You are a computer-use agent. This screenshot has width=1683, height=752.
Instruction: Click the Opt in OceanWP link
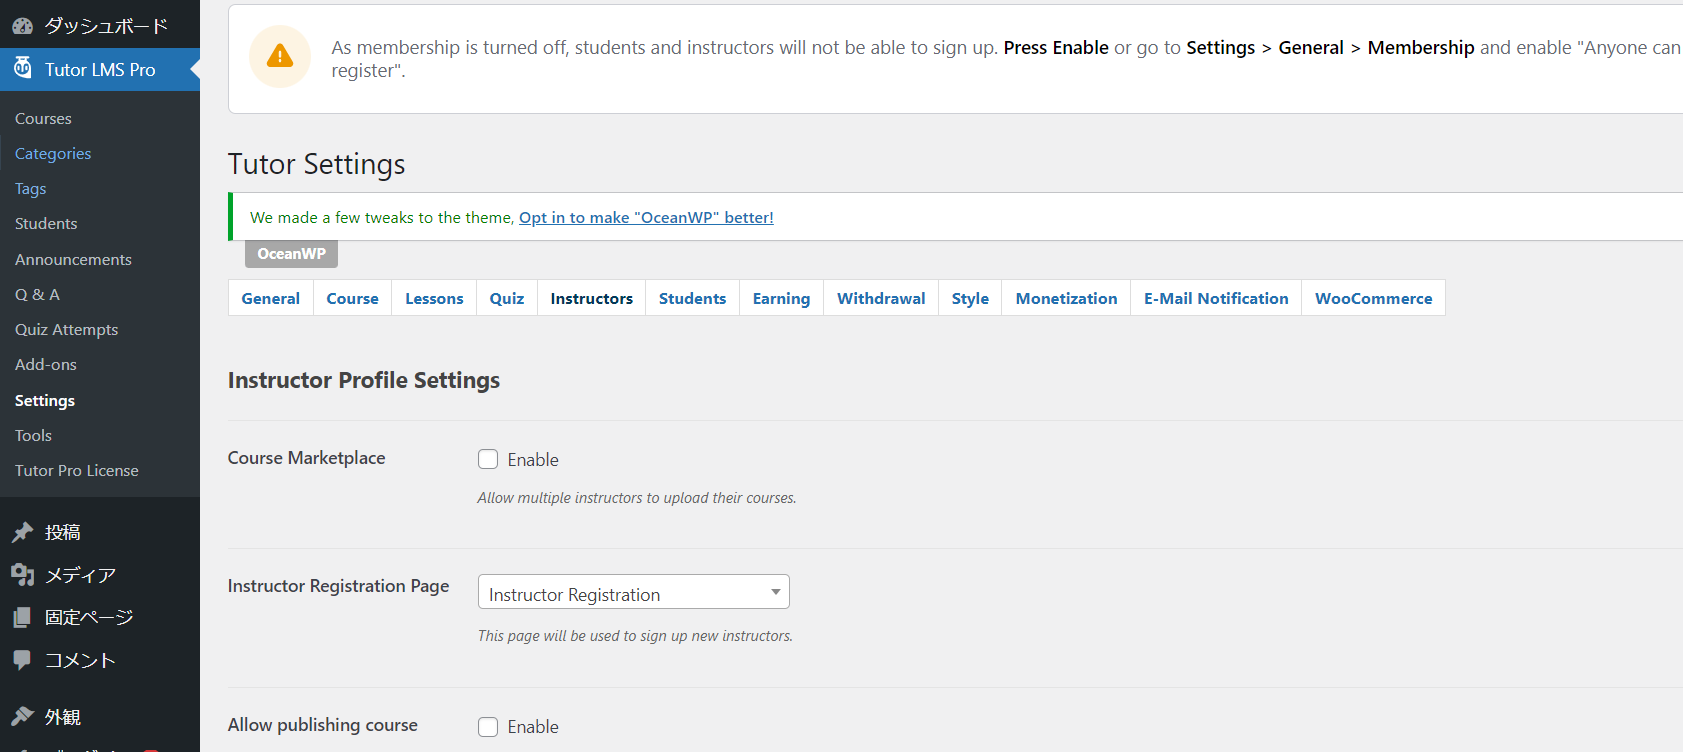point(646,218)
